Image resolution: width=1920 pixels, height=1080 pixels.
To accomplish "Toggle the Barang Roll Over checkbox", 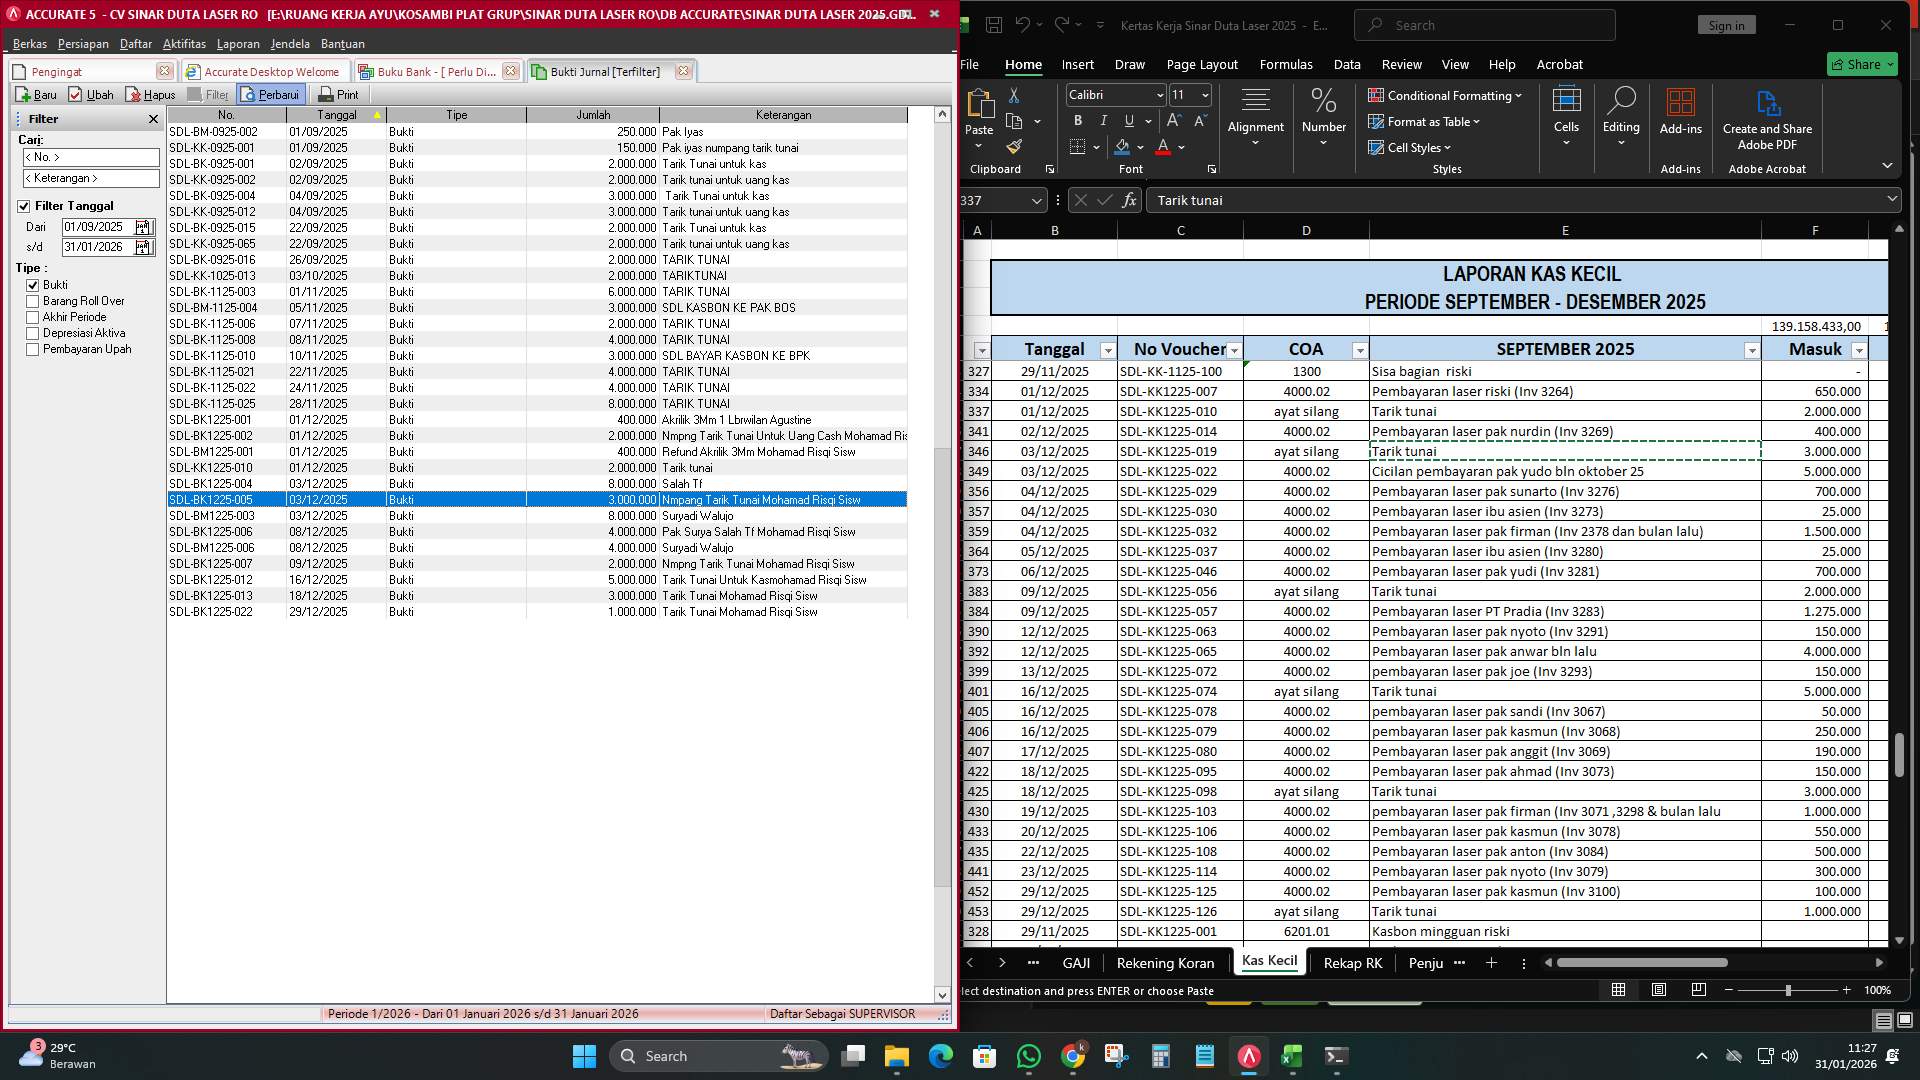I will point(33,301).
